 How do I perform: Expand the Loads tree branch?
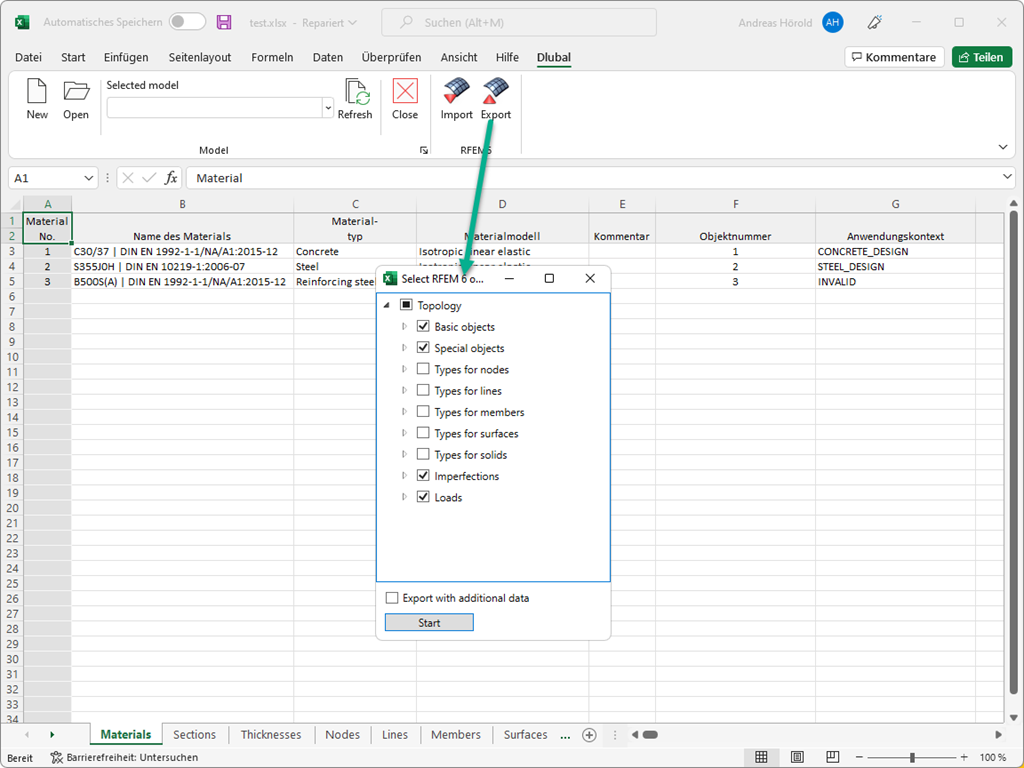[x=407, y=497]
